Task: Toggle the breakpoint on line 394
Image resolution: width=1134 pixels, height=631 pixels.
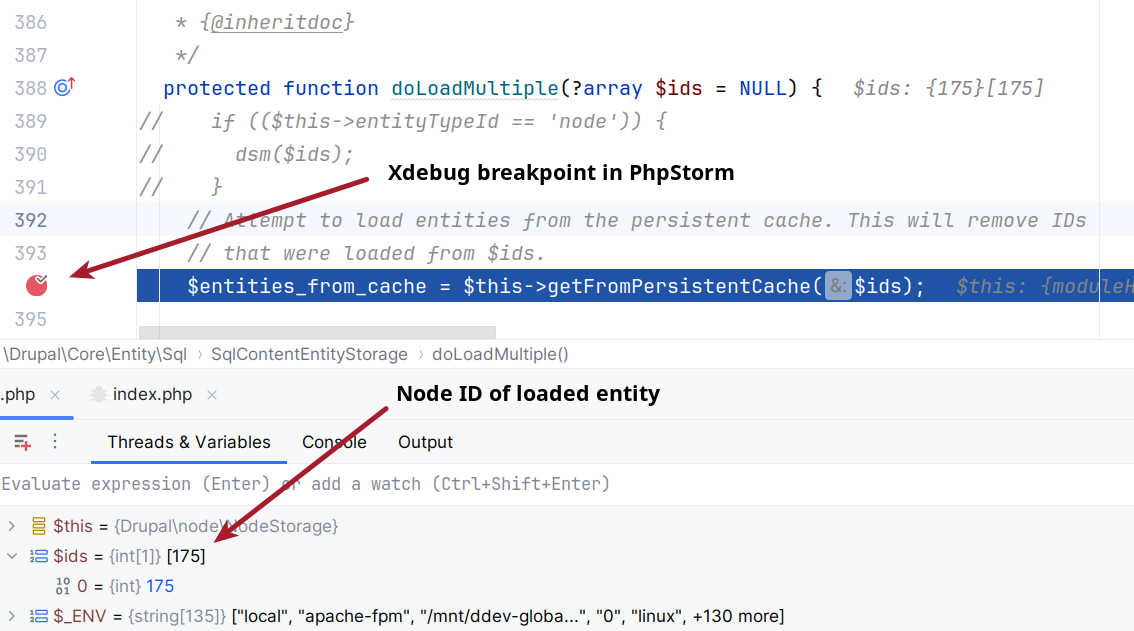Action: pyautogui.click(x=37, y=285)
